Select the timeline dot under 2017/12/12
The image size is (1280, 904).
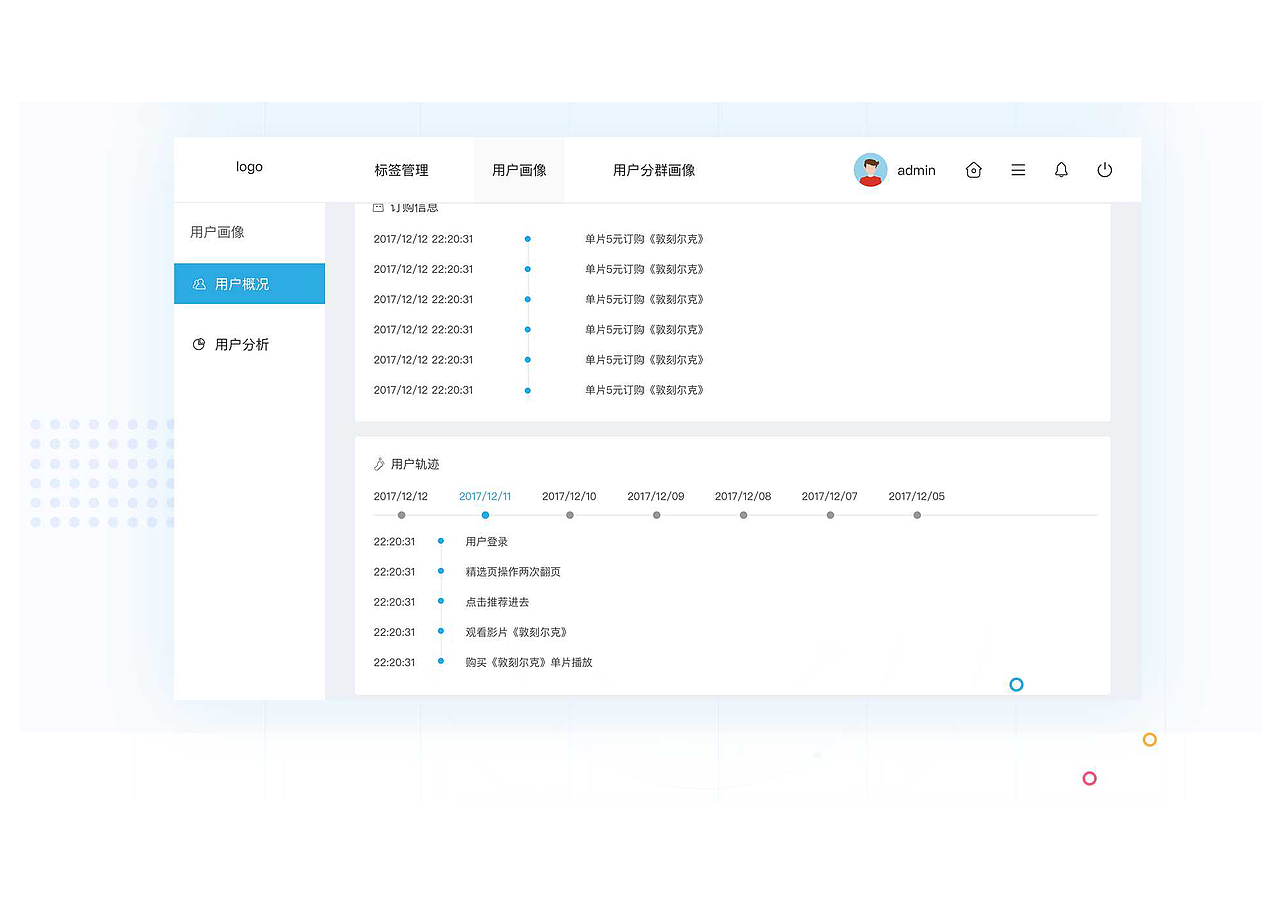pos(401,515)
